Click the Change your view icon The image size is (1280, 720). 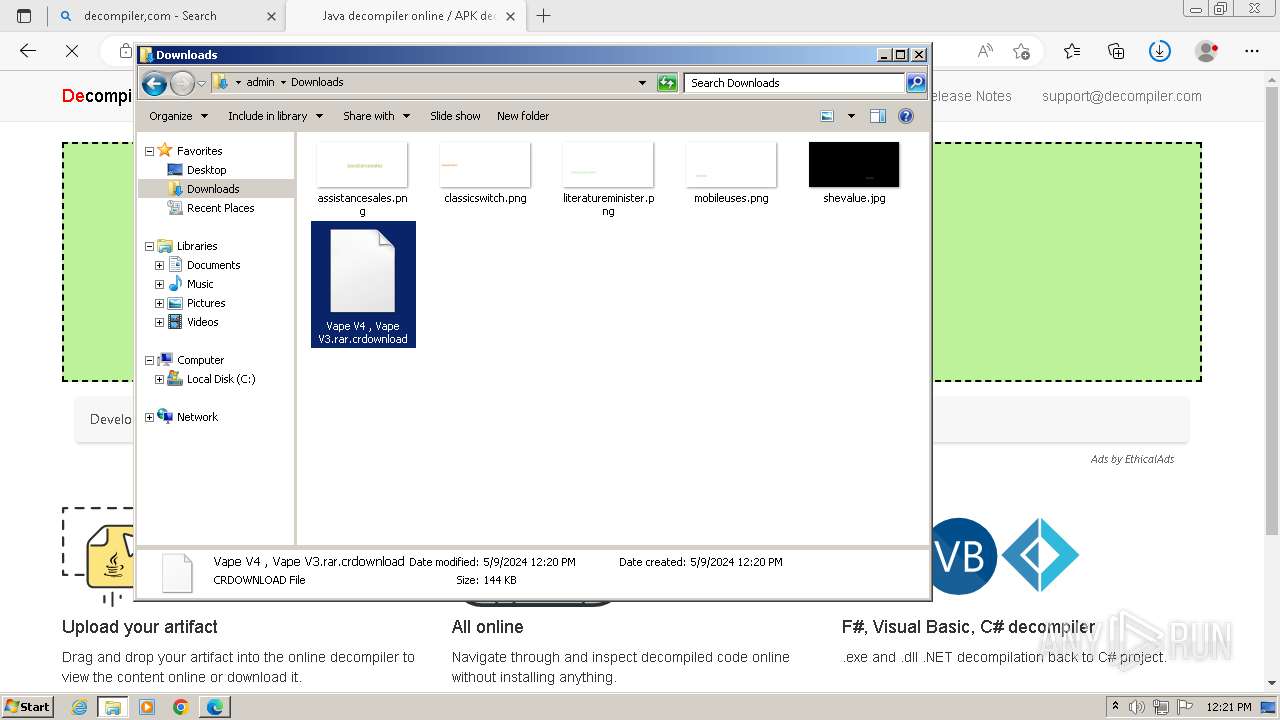coord(827,116)
